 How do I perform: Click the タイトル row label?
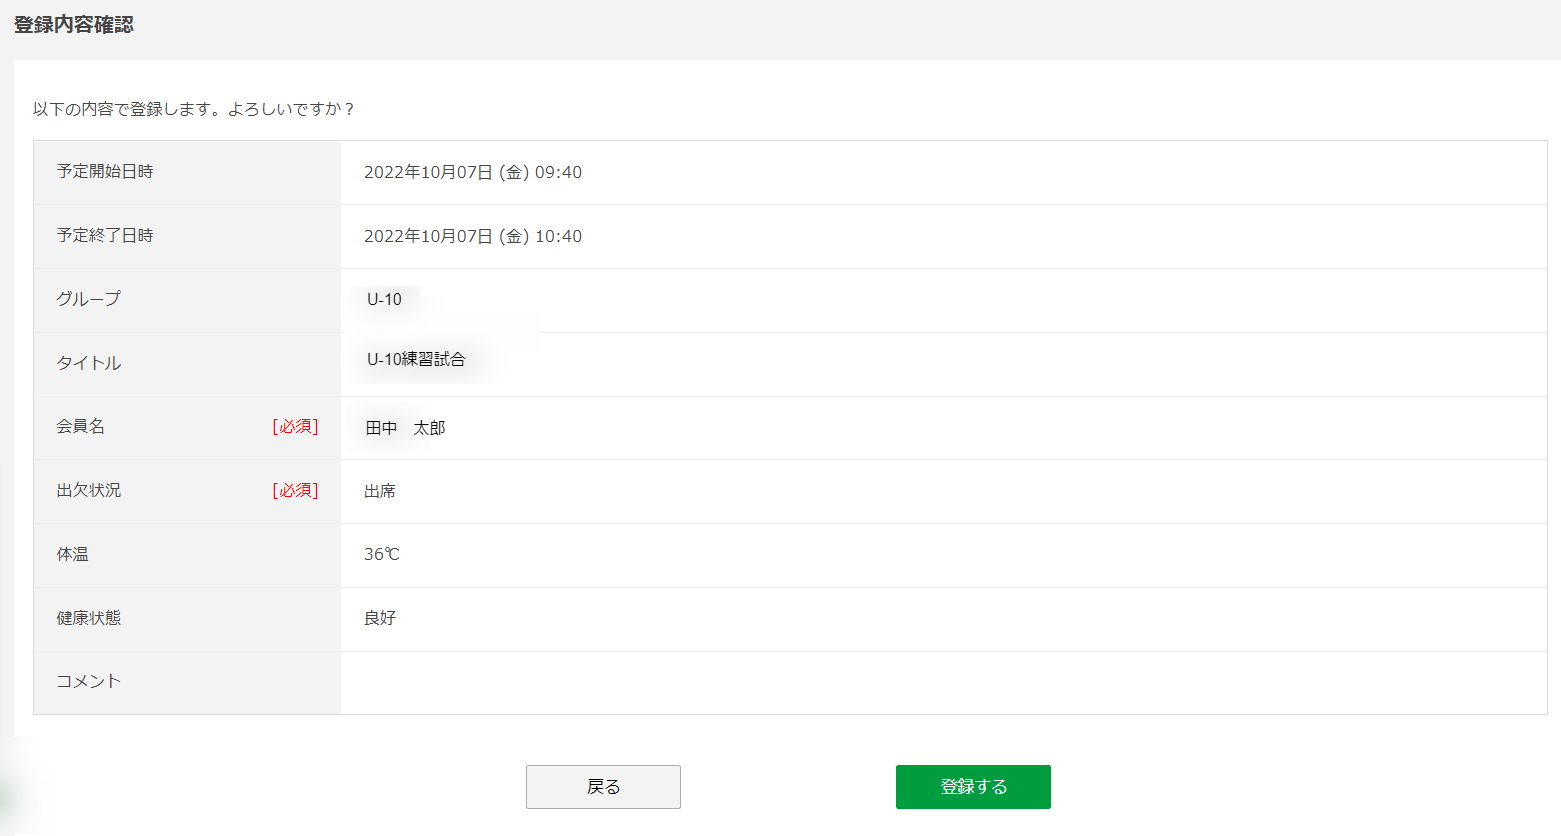(x=89, y=363)
